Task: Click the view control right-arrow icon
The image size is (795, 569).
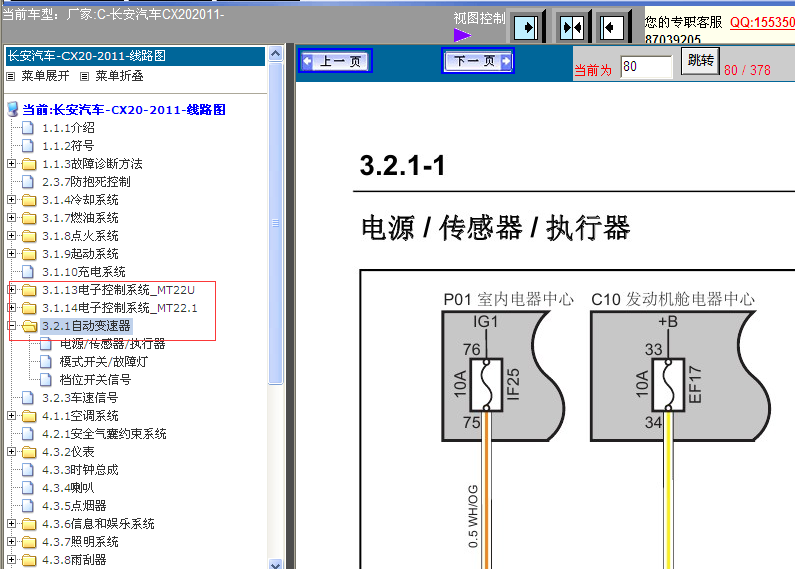Action: tap(526, 27)
